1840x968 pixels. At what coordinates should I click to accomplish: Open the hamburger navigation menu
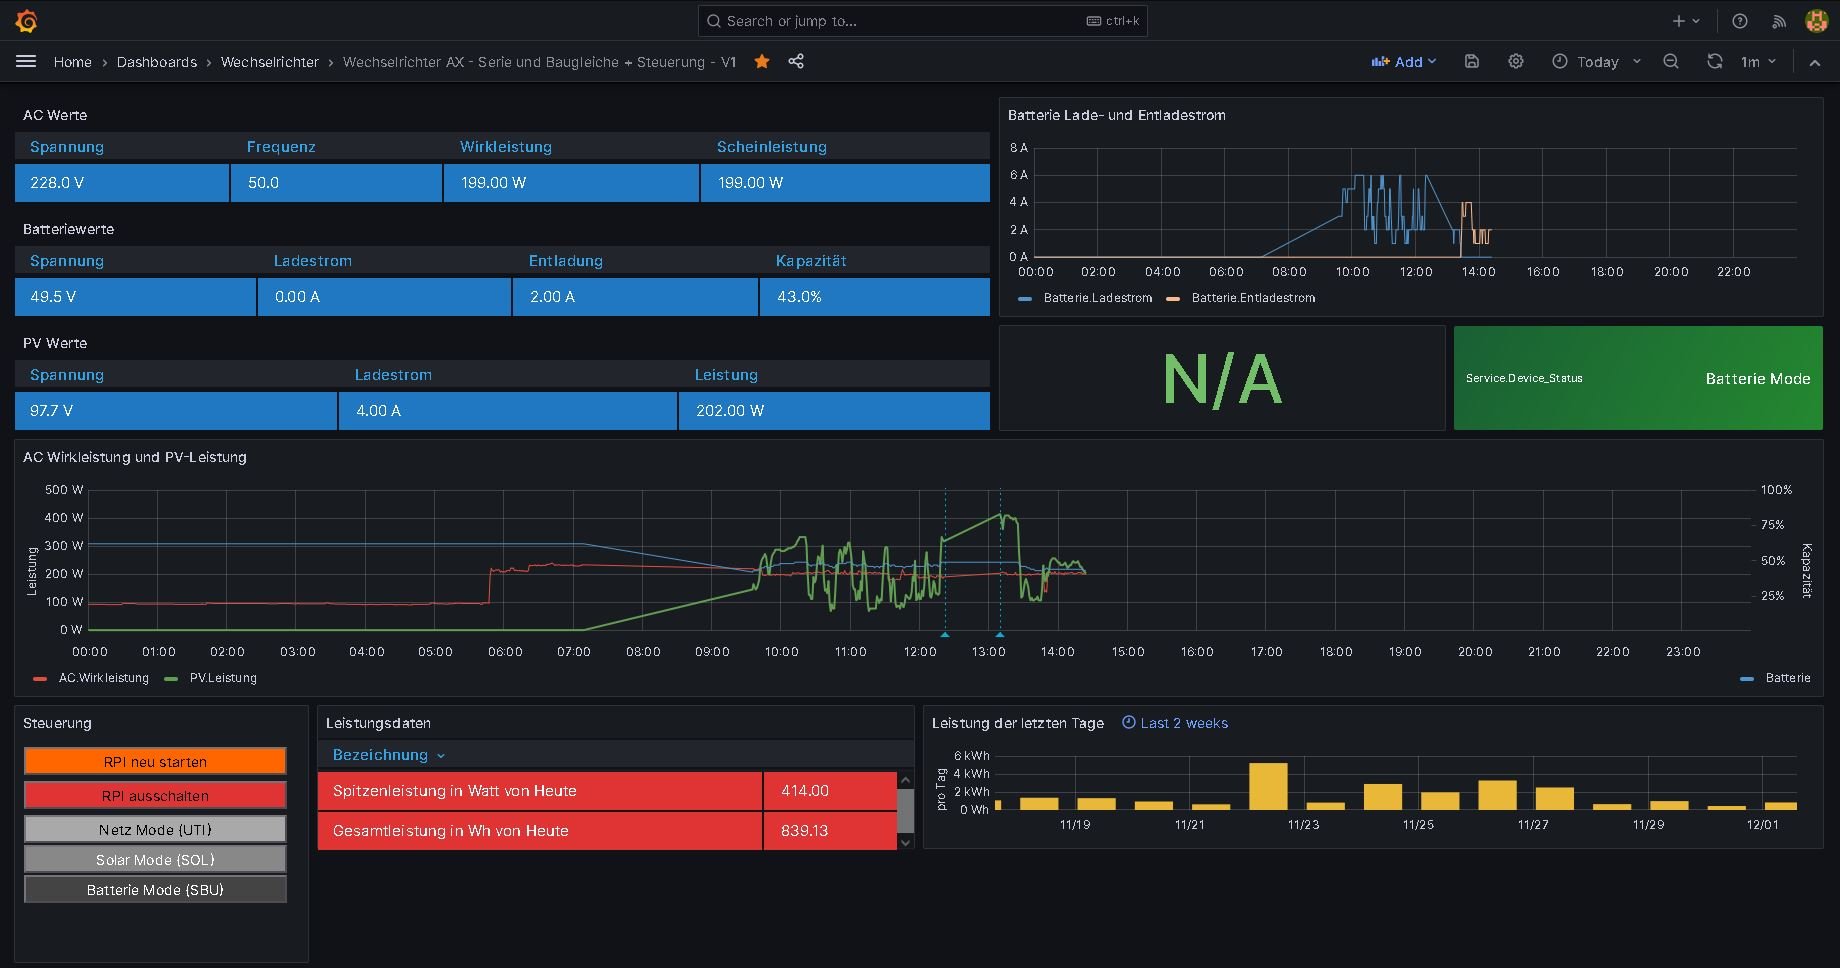[x=26, y=62]
